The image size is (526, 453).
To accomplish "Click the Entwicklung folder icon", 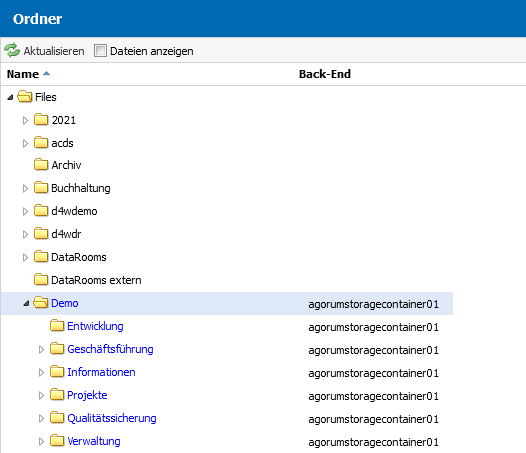I will [x=57, y=326].
